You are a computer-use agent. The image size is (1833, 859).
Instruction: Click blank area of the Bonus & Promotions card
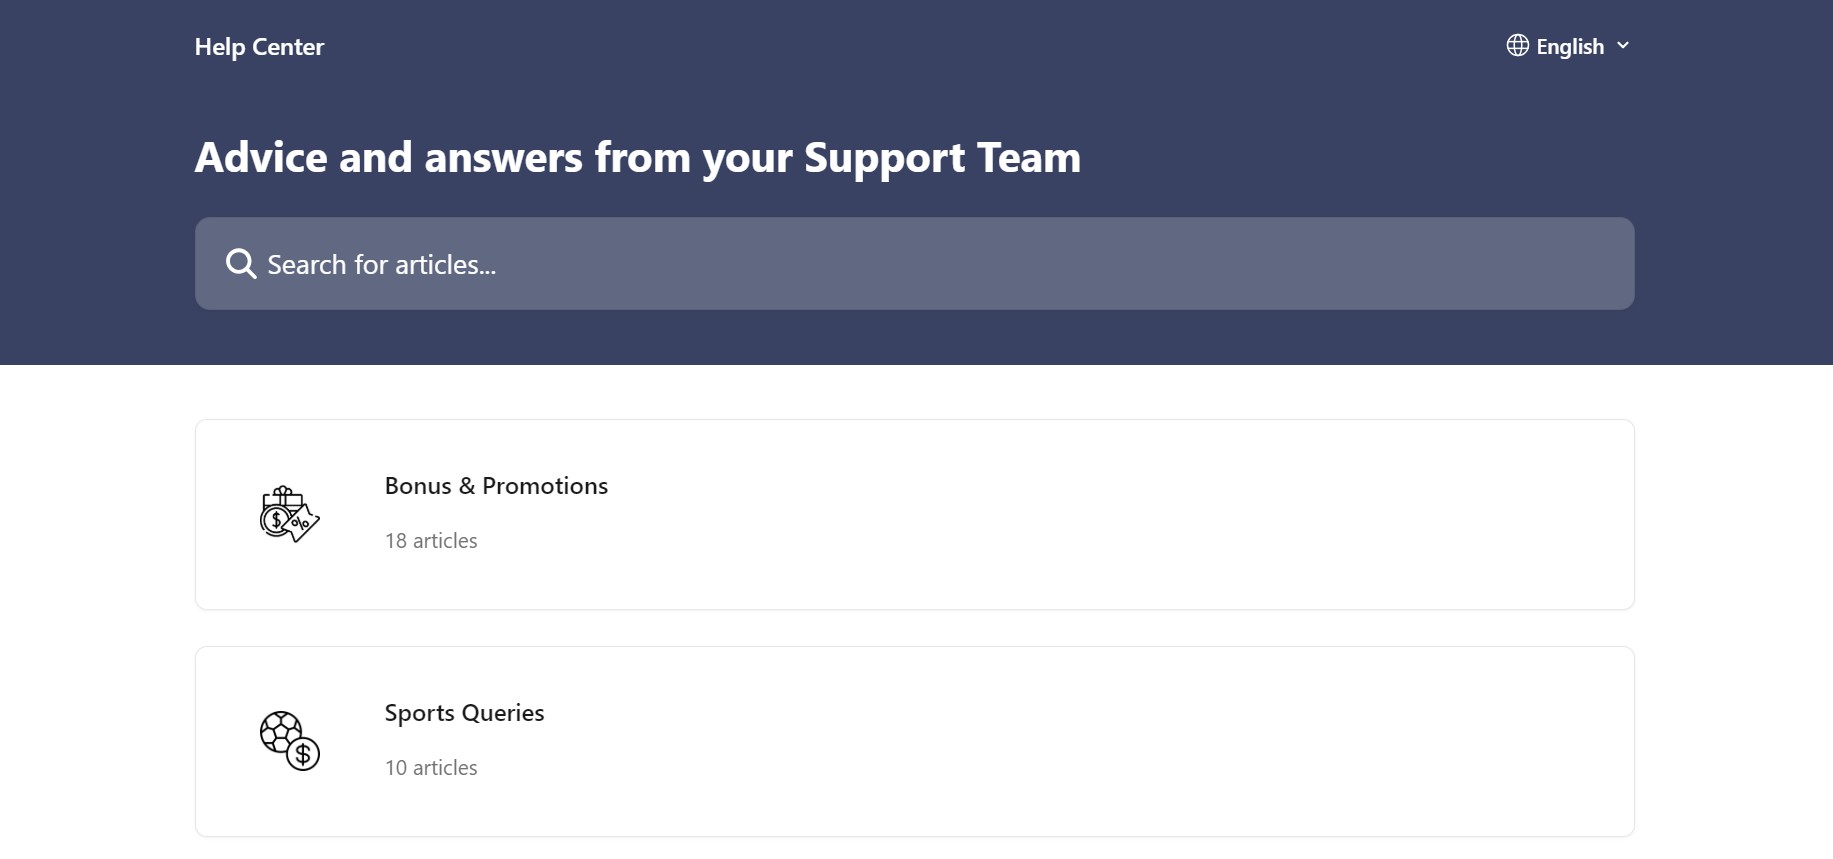point(1100,515)
